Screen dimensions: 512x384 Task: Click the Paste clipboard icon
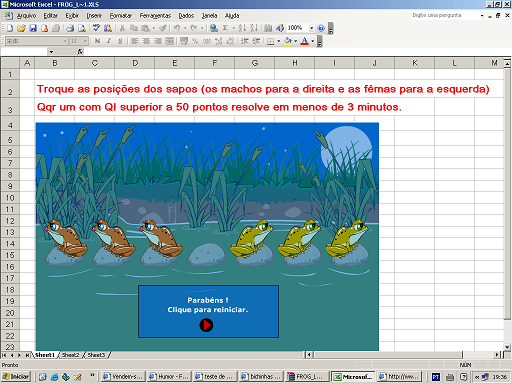tap(145, 28)
